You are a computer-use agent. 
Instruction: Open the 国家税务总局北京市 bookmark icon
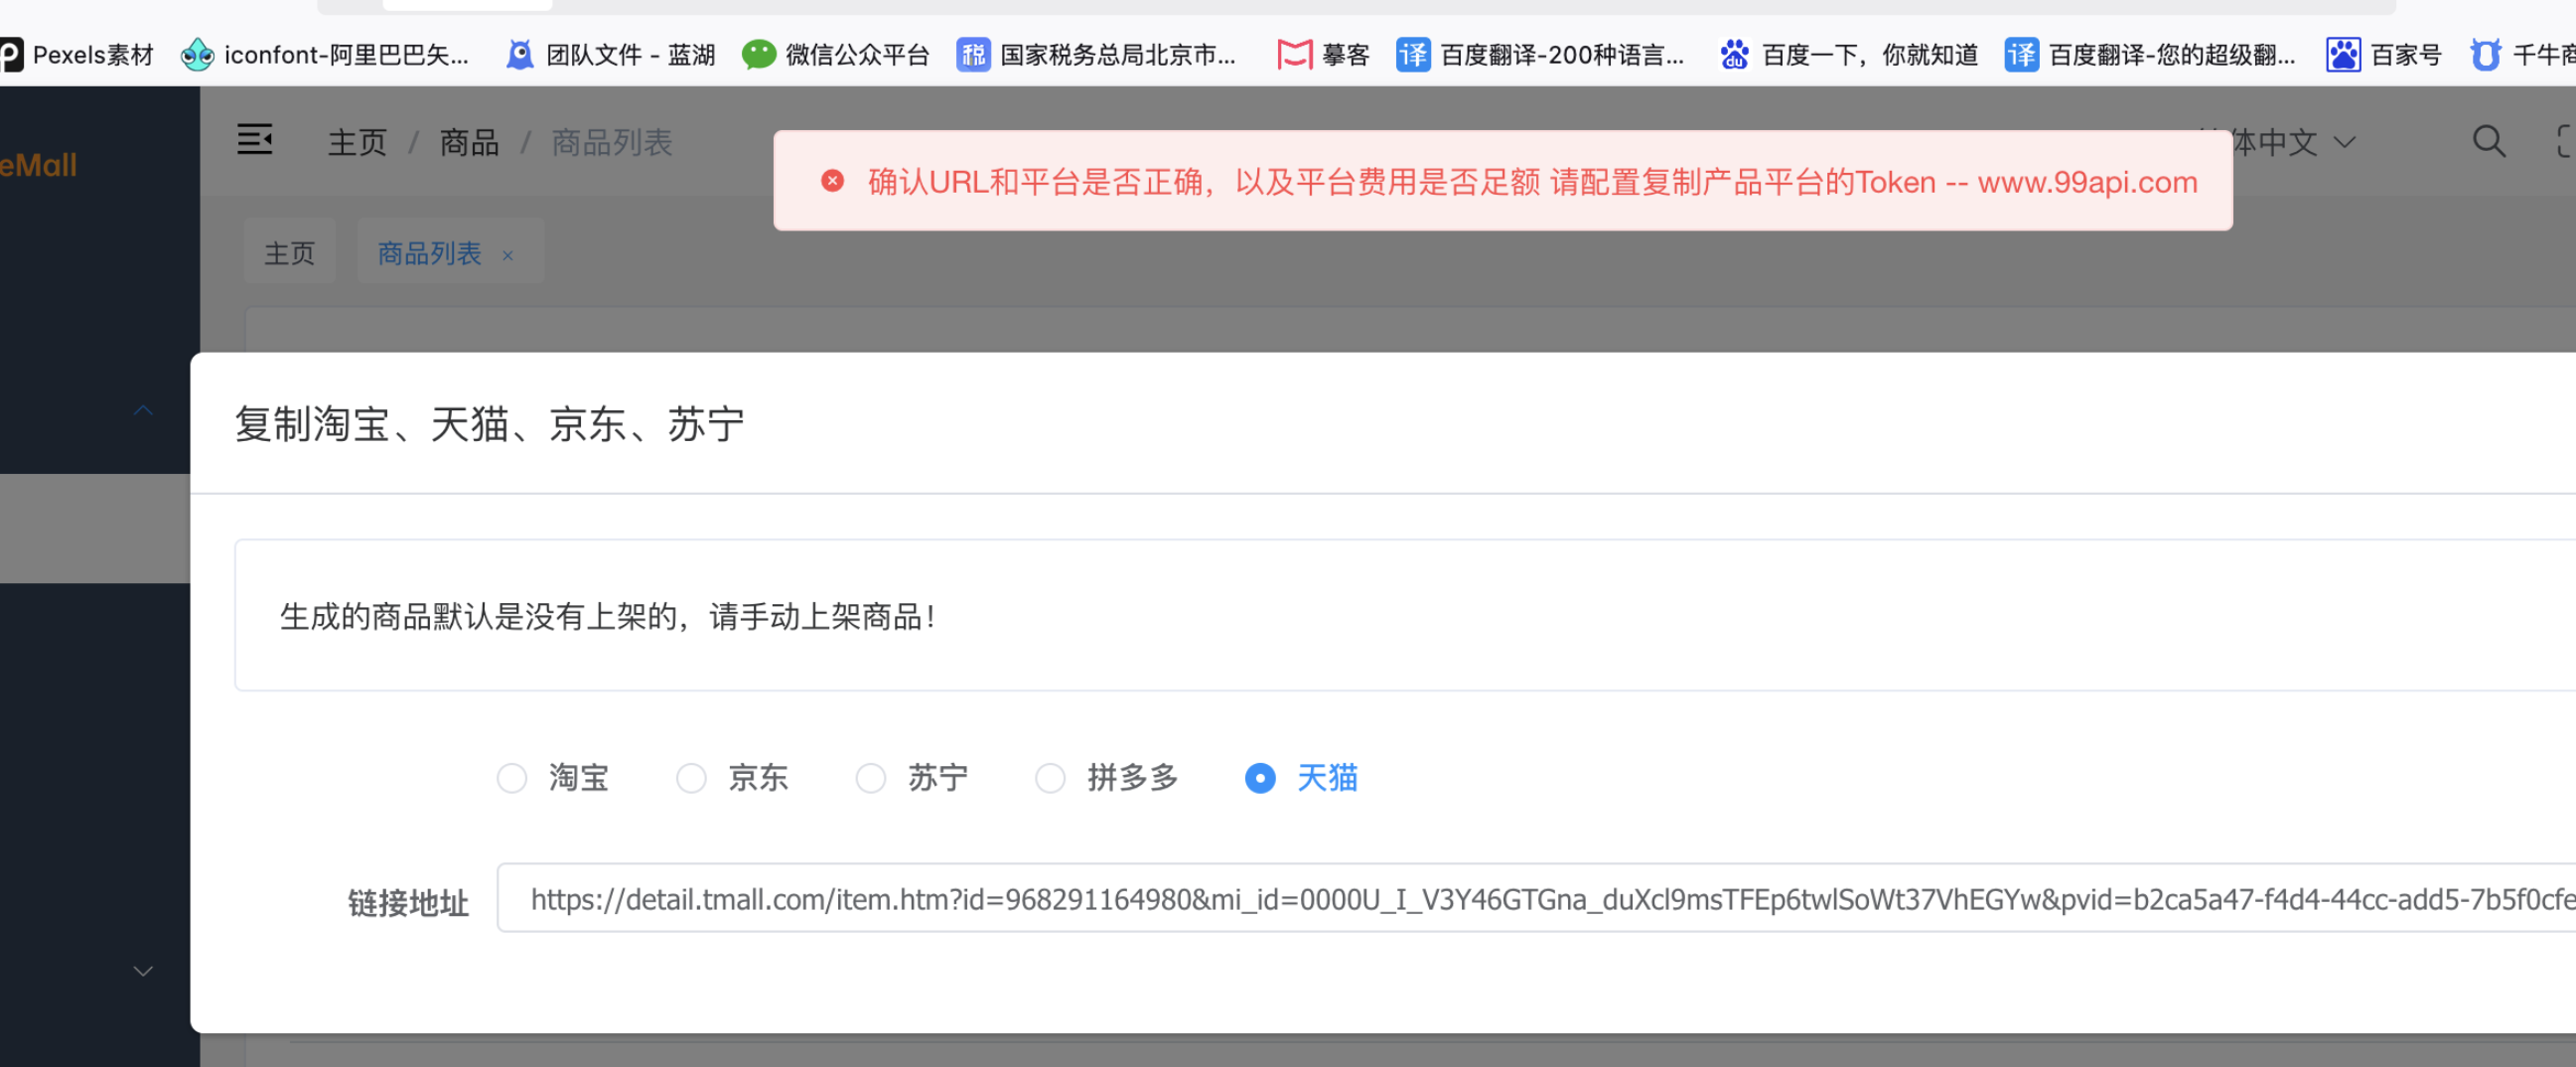(x=973, y=54)
